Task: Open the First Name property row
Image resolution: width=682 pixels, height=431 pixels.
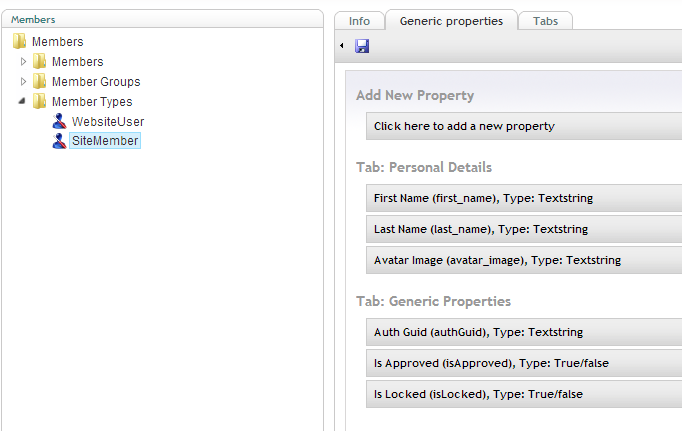Action: pos(524,198)
